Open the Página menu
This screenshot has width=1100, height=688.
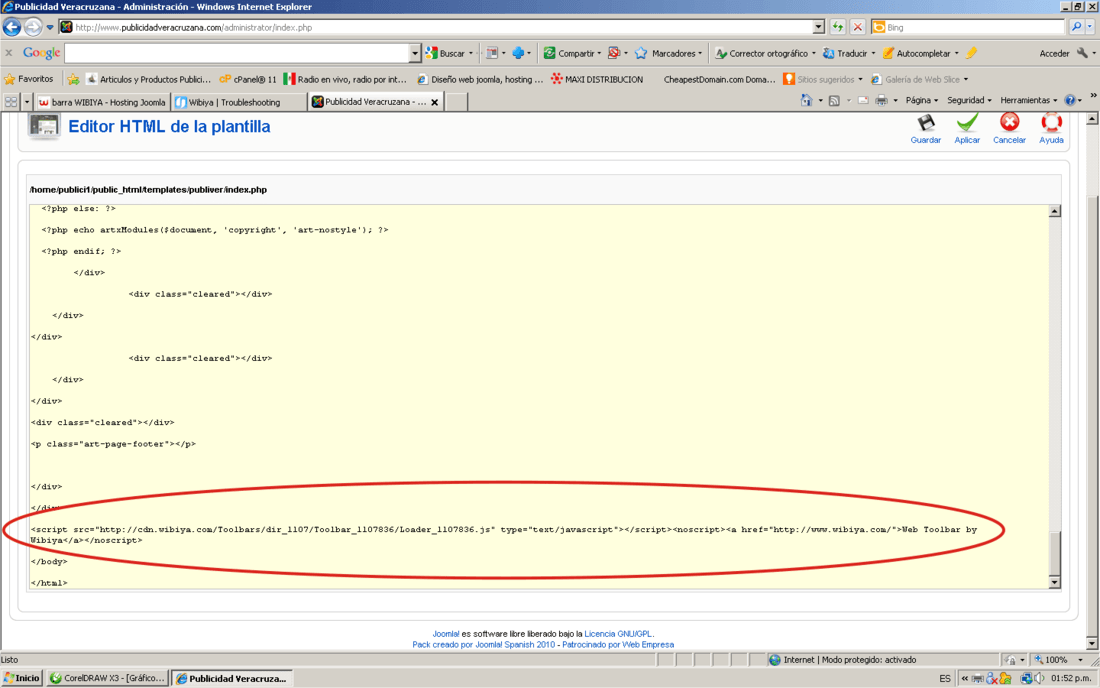921,100
